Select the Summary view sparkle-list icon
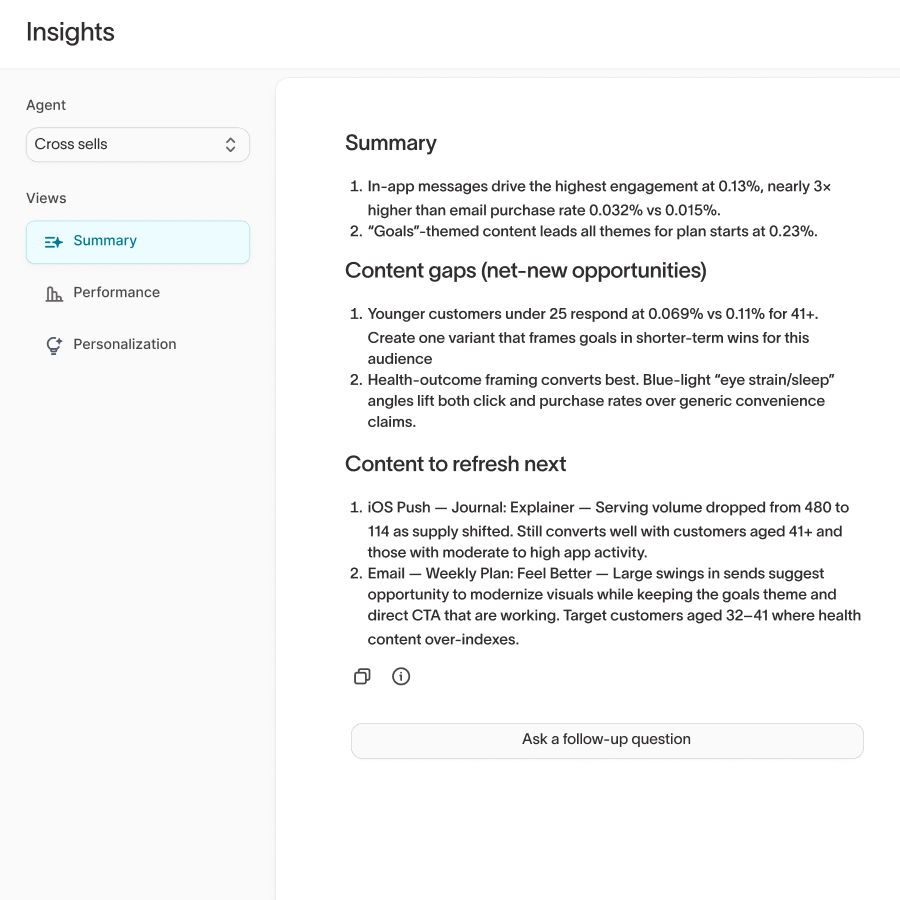 coord(52,241)
